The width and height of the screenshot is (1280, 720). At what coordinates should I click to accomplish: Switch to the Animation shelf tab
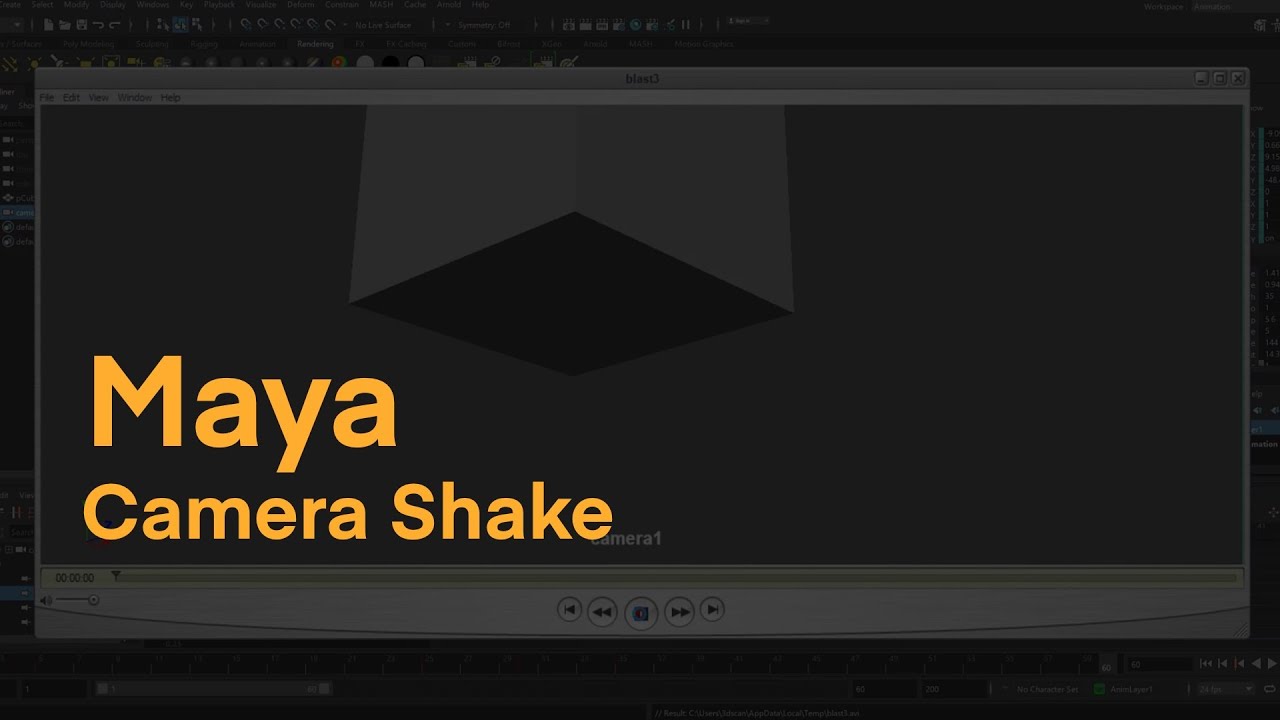click(257, 44)
